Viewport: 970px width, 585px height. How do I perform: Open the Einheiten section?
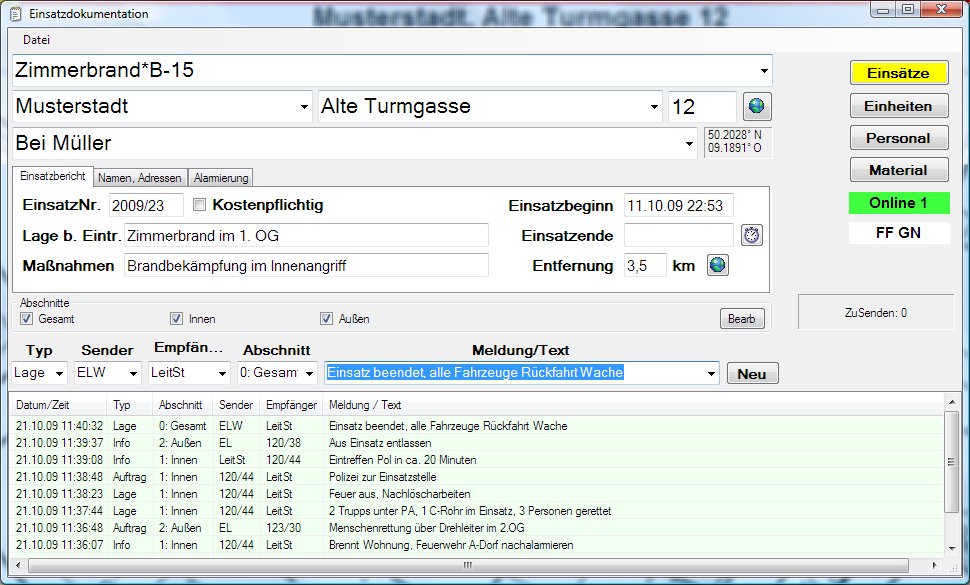[x=898, y=106]
